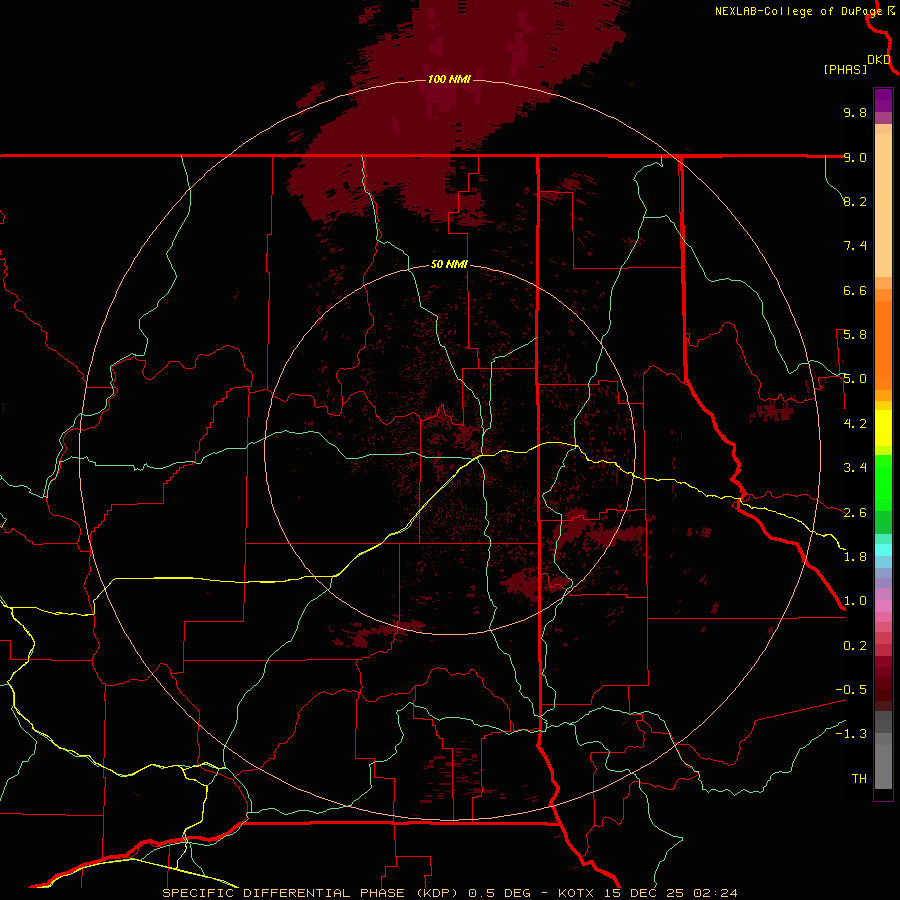The image size is (900, 900).
Task: Click the 7.4 value on color scale
Action: click(x=855, y=246)
